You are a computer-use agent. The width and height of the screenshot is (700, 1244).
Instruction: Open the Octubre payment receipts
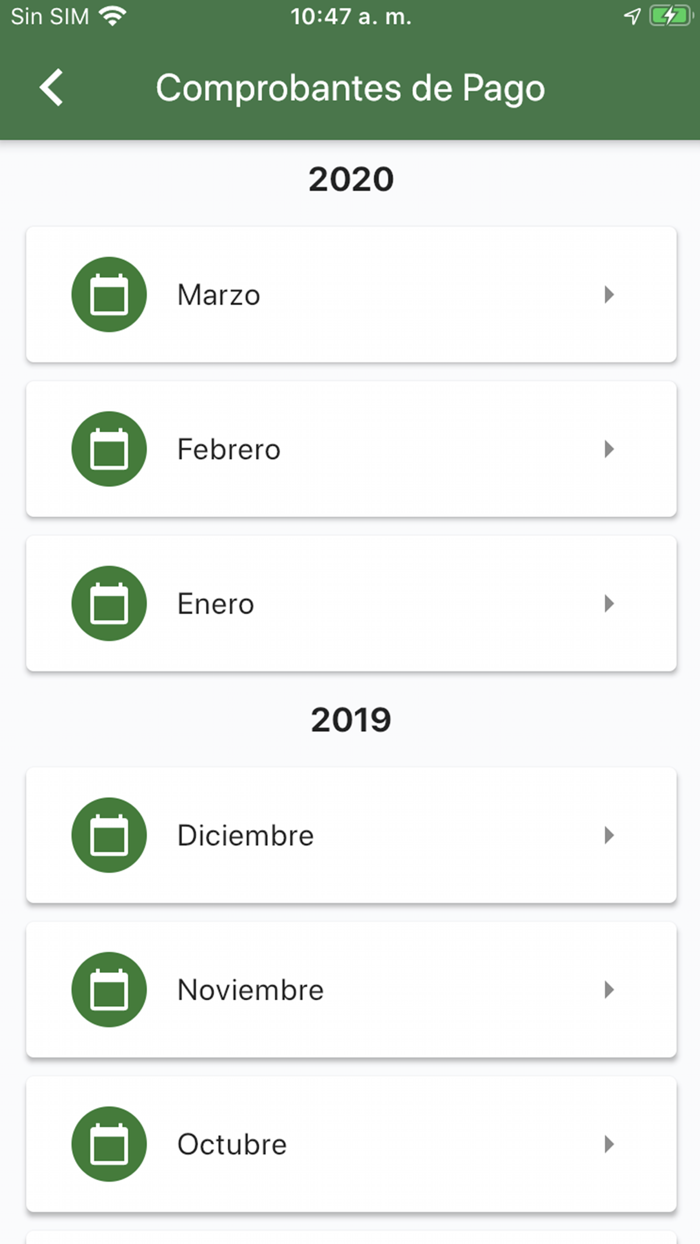[350, 1144]
